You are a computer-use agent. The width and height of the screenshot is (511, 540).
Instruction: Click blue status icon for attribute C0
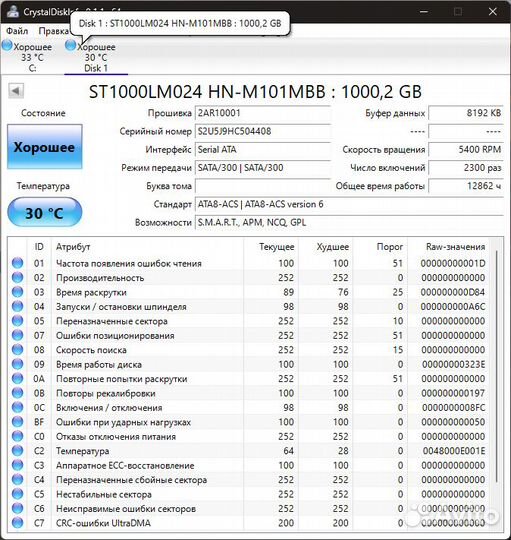17,436
